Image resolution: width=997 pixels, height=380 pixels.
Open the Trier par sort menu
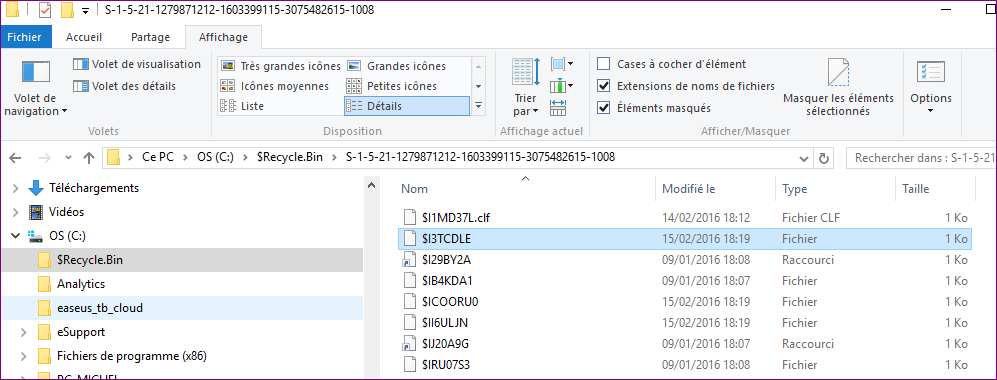click(526, 87)
